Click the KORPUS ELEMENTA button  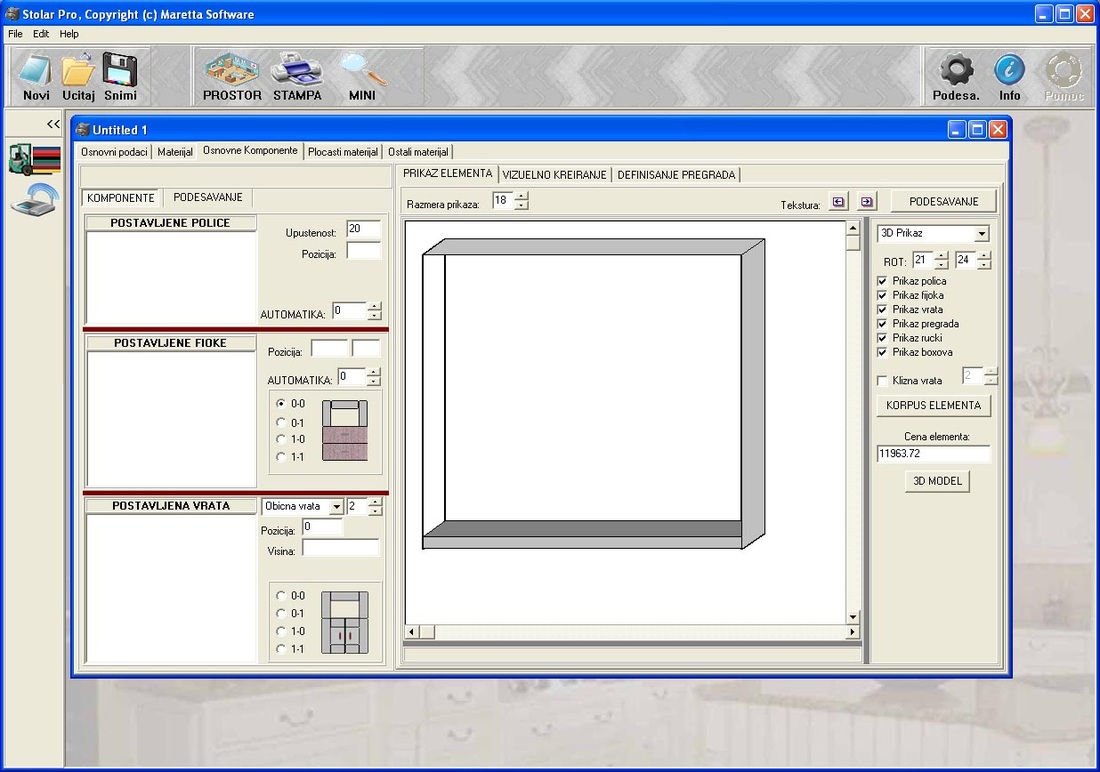pyautogui.click(x=934, y=406)
